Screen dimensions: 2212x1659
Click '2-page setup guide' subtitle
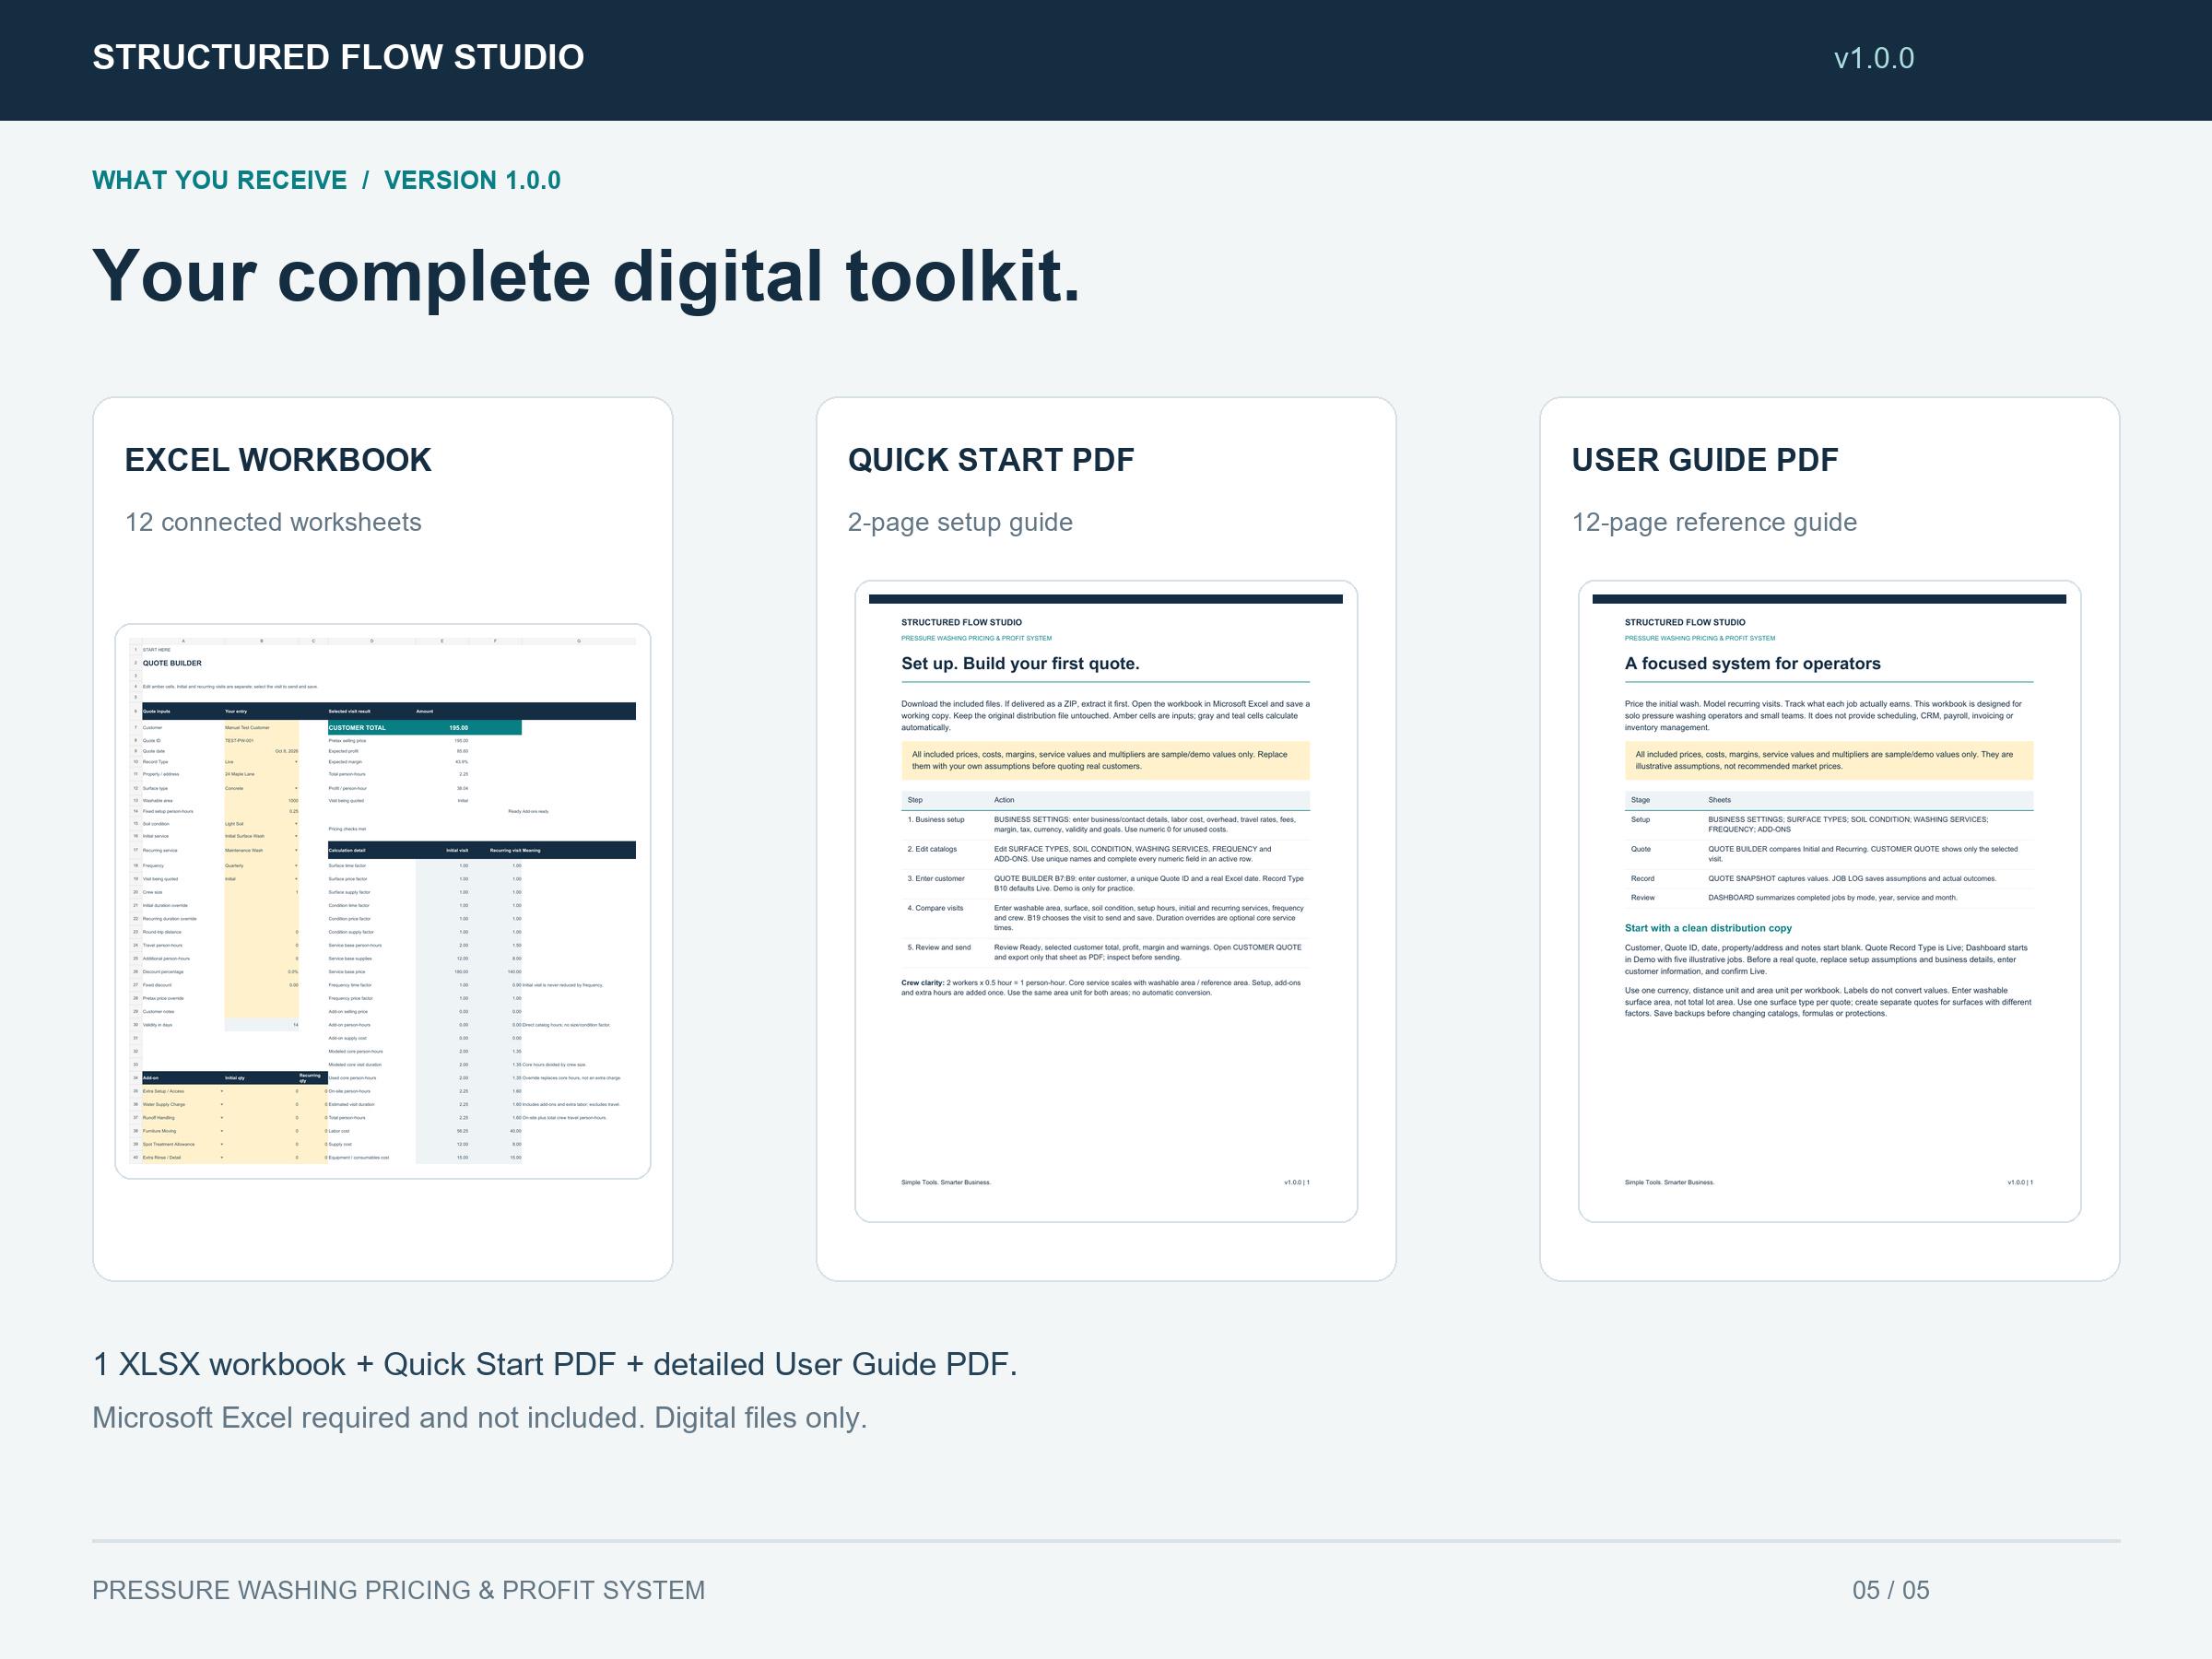click(960, 522)
